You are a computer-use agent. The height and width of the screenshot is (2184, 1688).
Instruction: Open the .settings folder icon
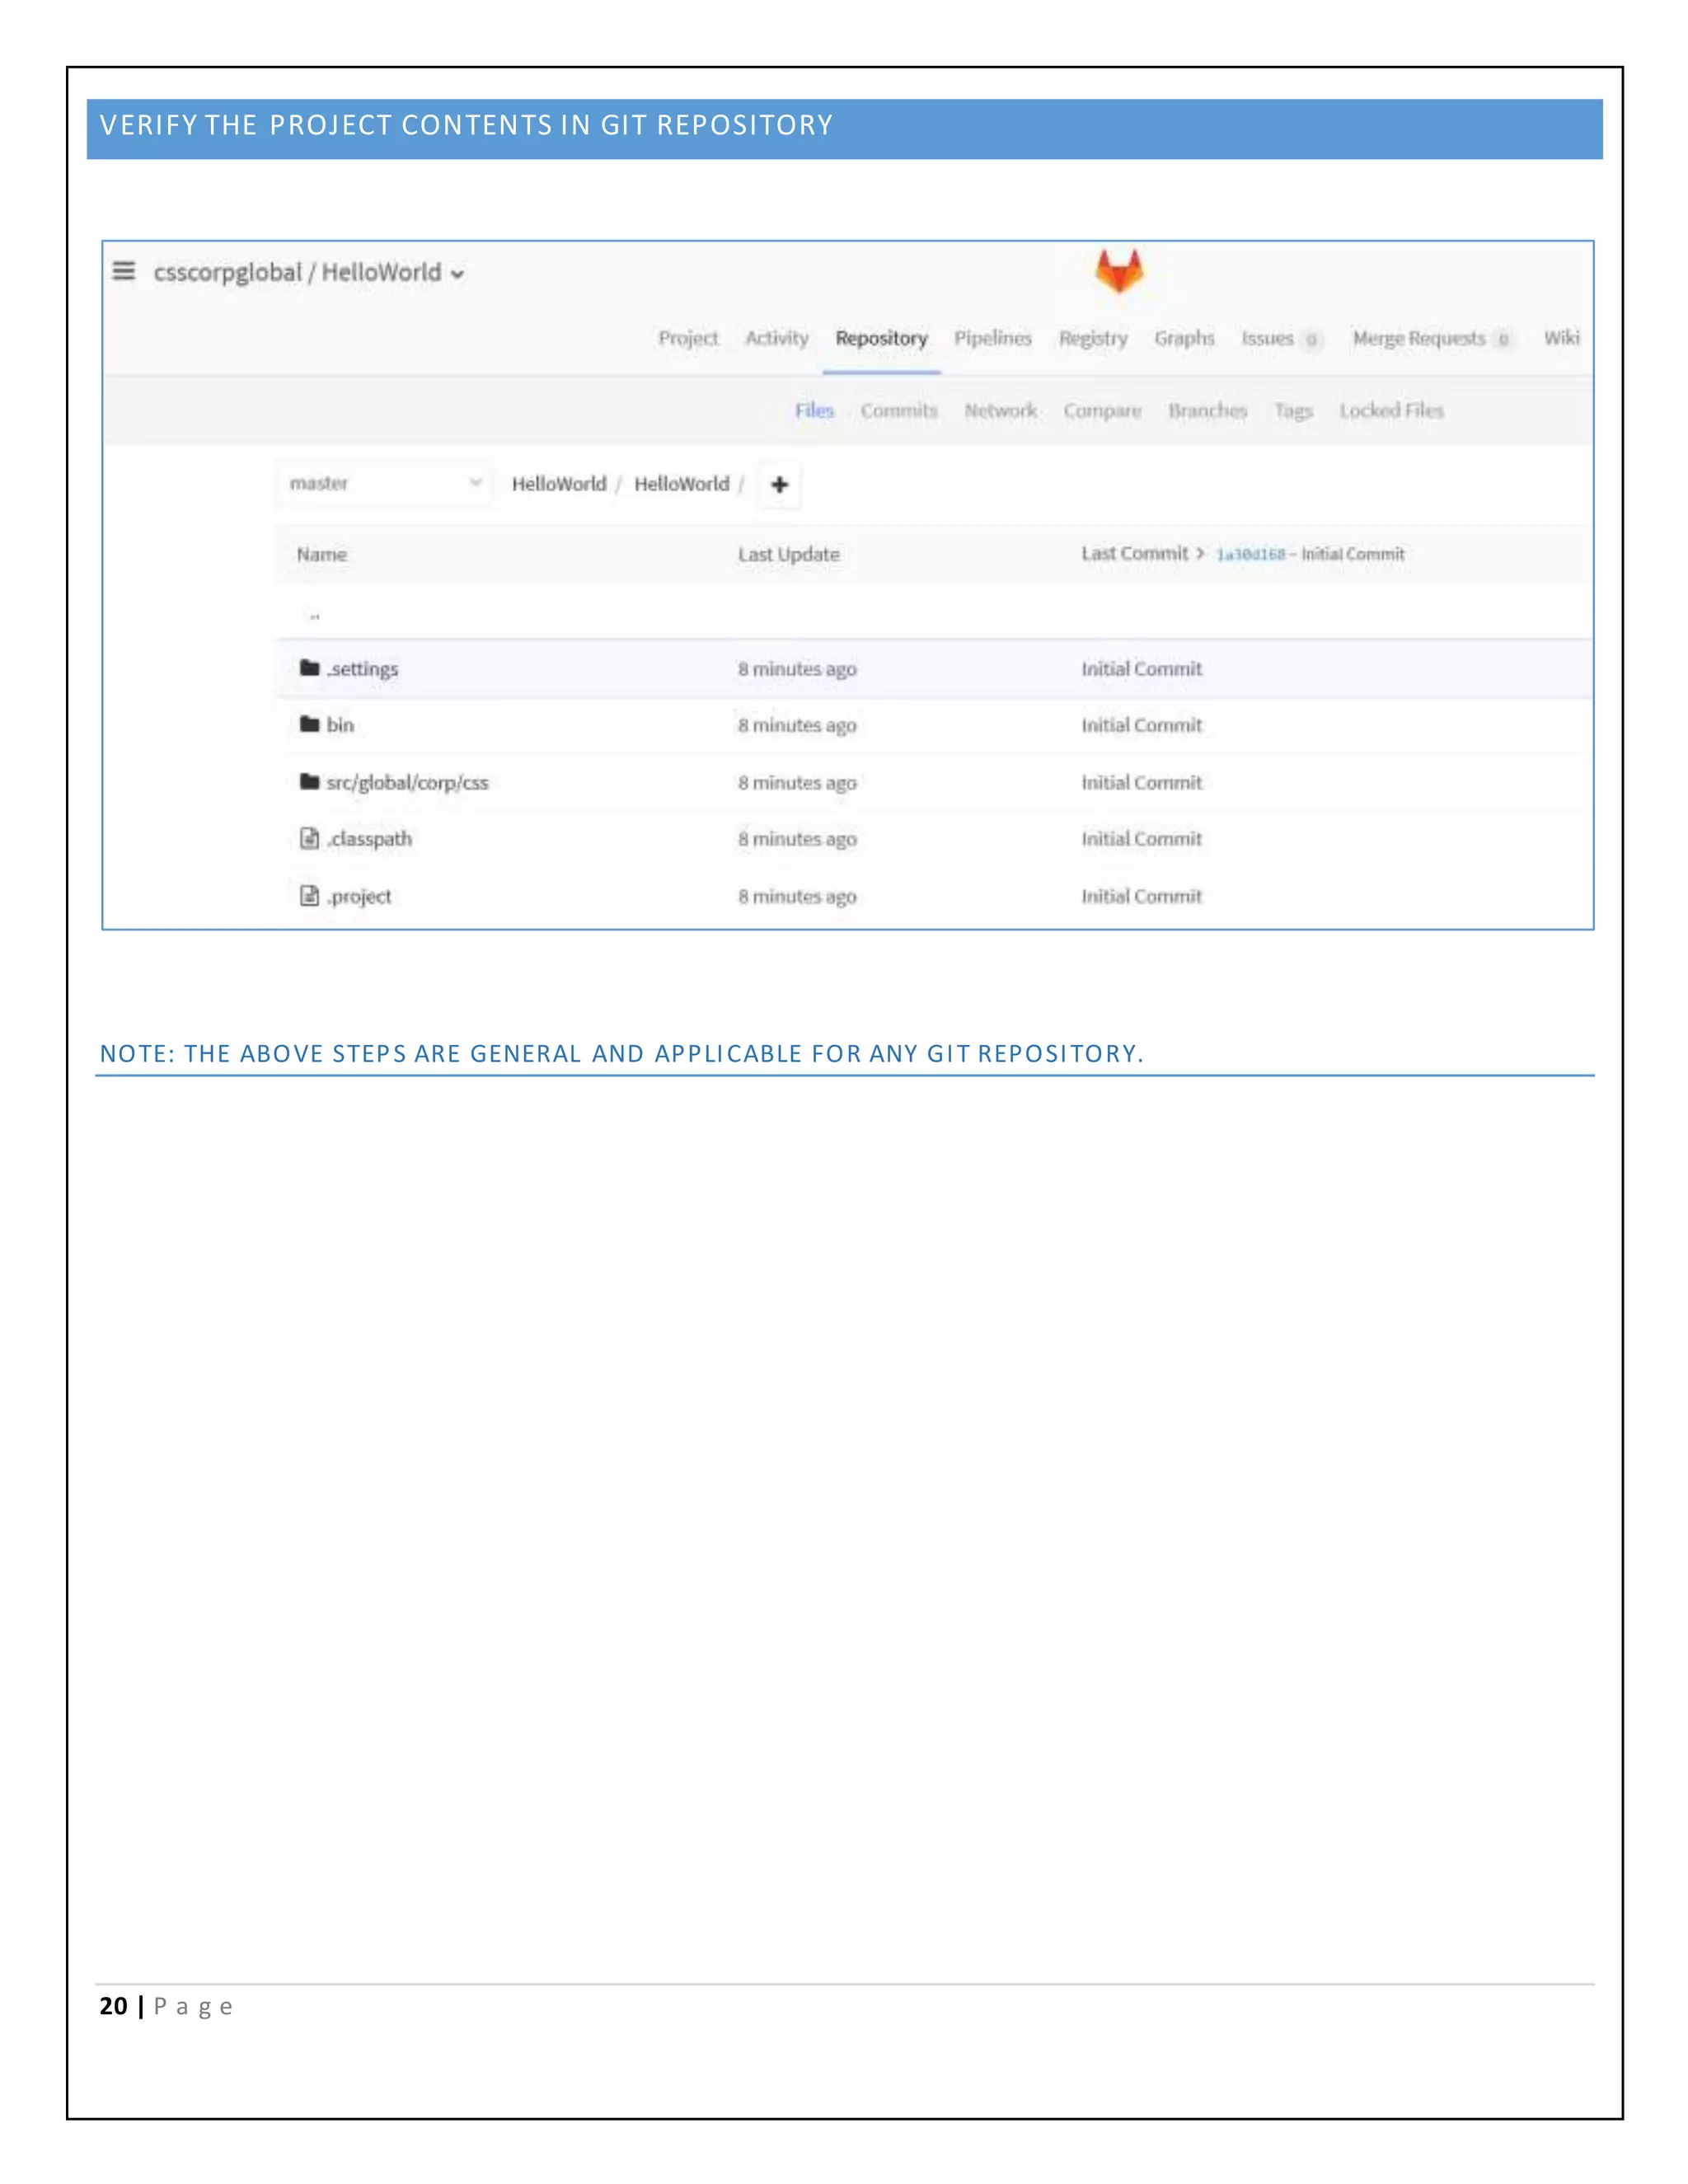(309, 668)
